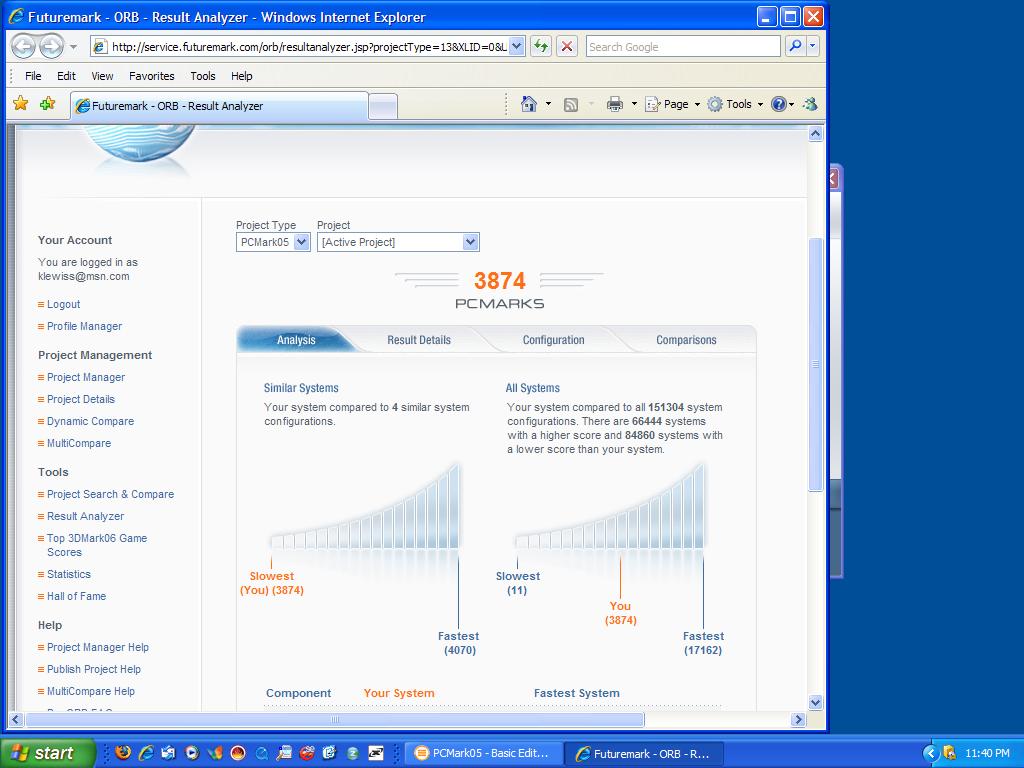Open the Hall of Fame link

point(76,596)
